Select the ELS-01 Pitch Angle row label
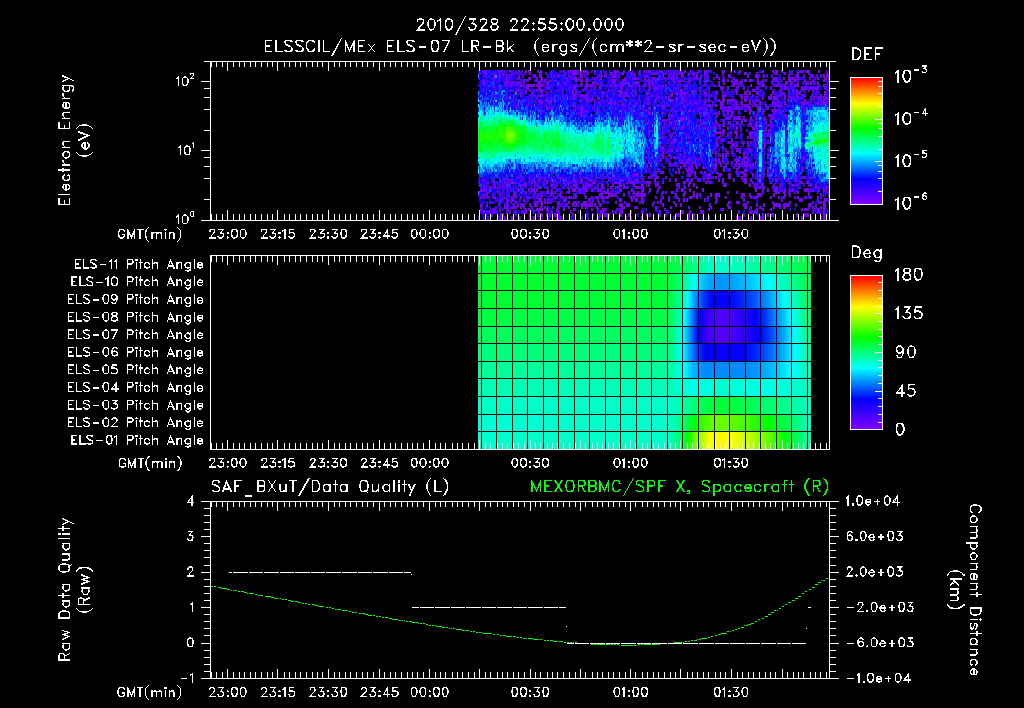The image size is (1024, 708). click(137, 440)
